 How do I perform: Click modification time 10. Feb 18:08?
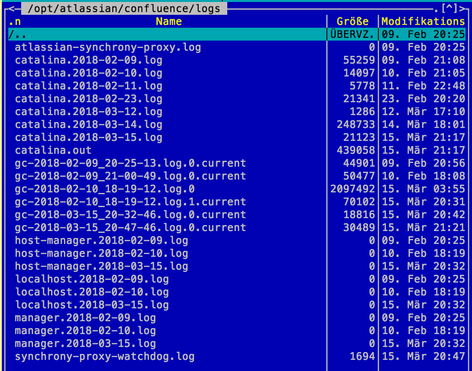tap(423, 176)
